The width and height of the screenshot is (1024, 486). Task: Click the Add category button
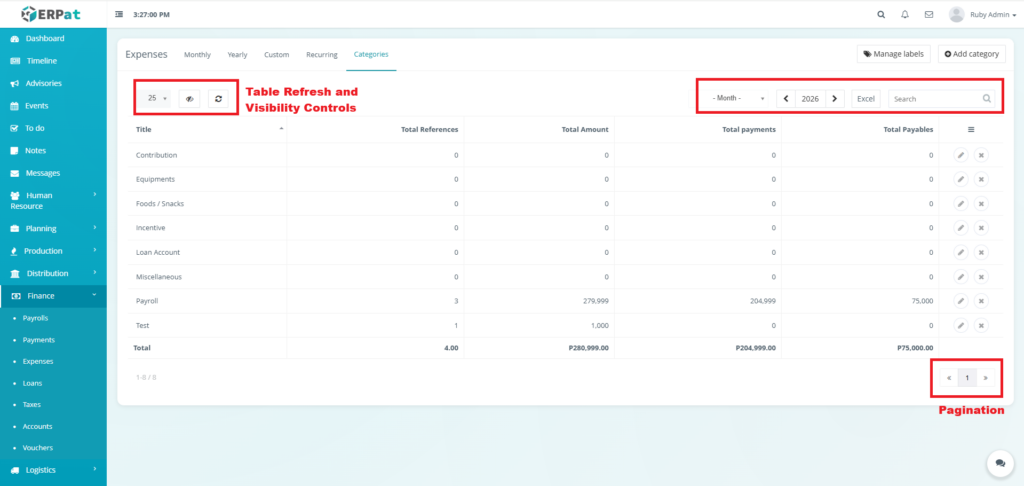[x=971, y=54]
